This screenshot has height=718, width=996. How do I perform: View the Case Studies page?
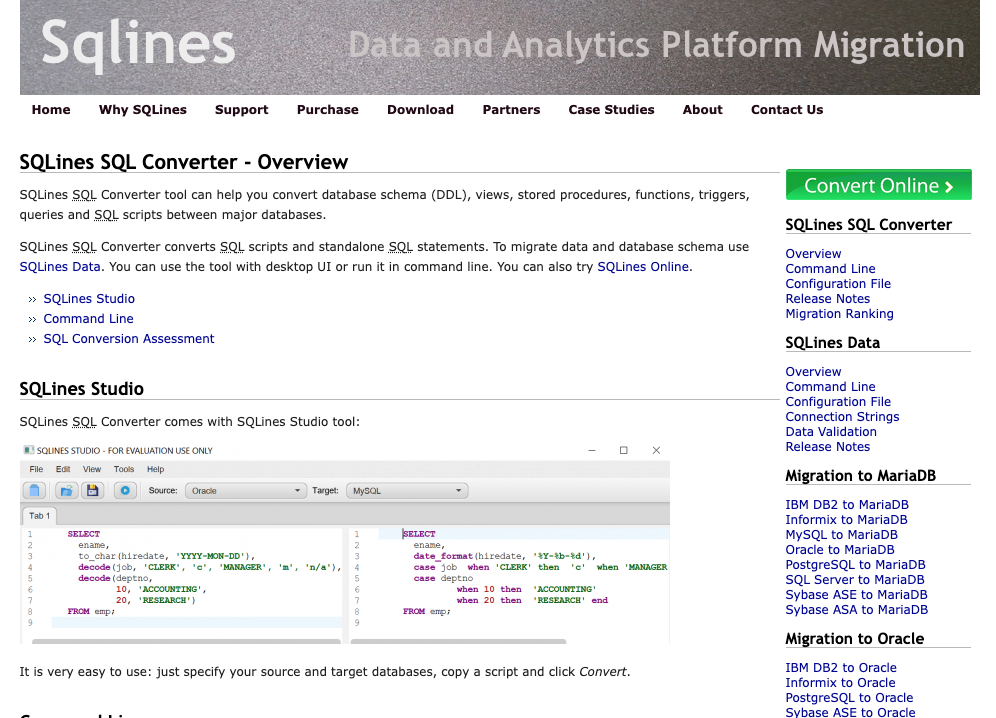611,109
